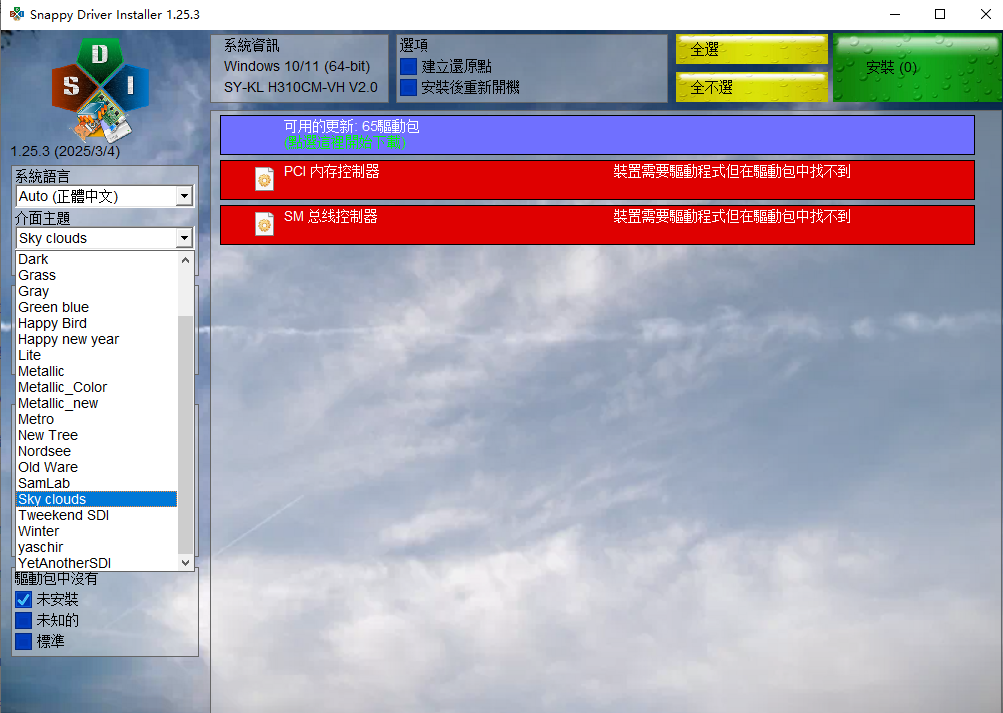Click the theme list scrollbar thumb

(x=186, y=435)
